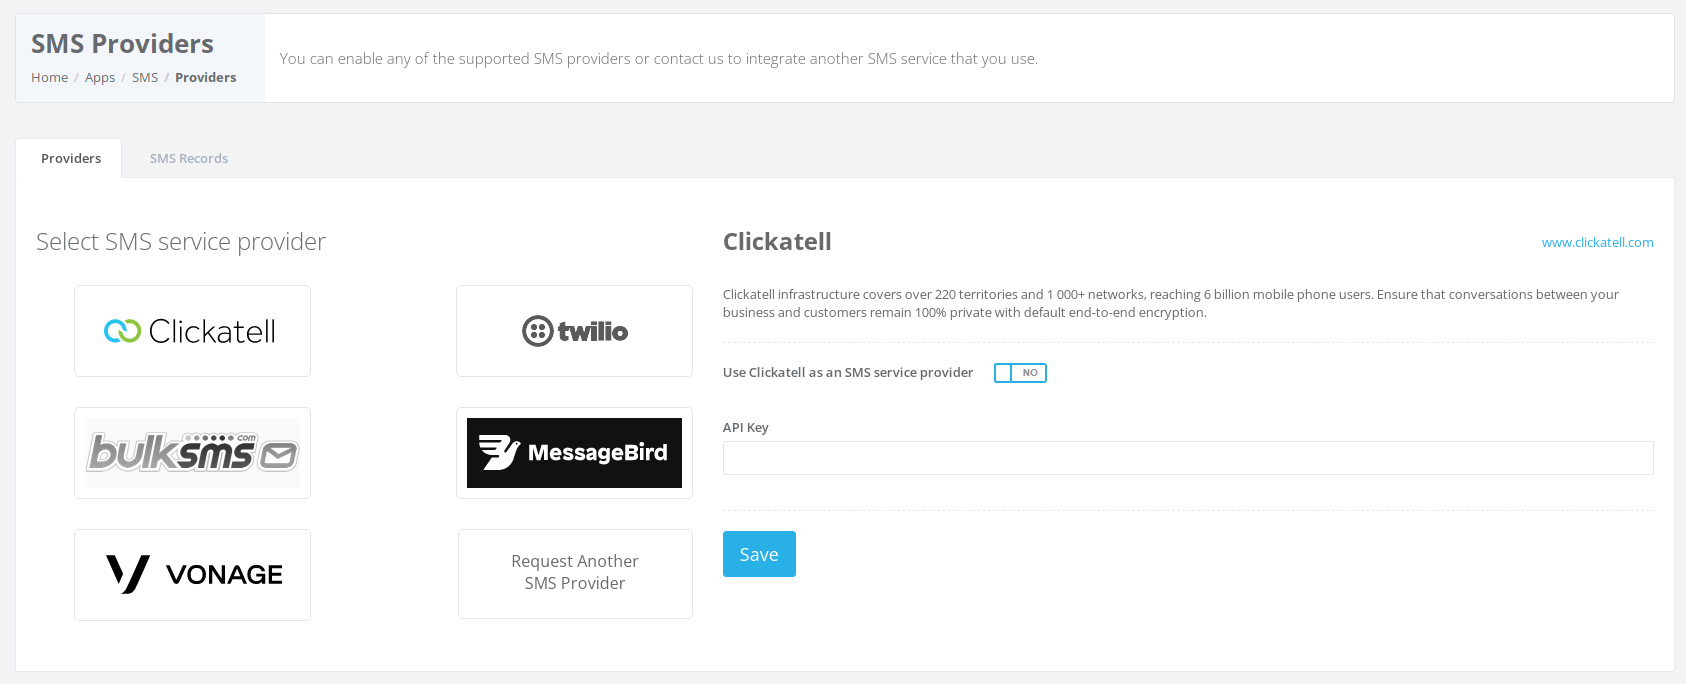Select the Clickatell provider logo
The width and height of the screenshot is (1686, 684).
192,331
